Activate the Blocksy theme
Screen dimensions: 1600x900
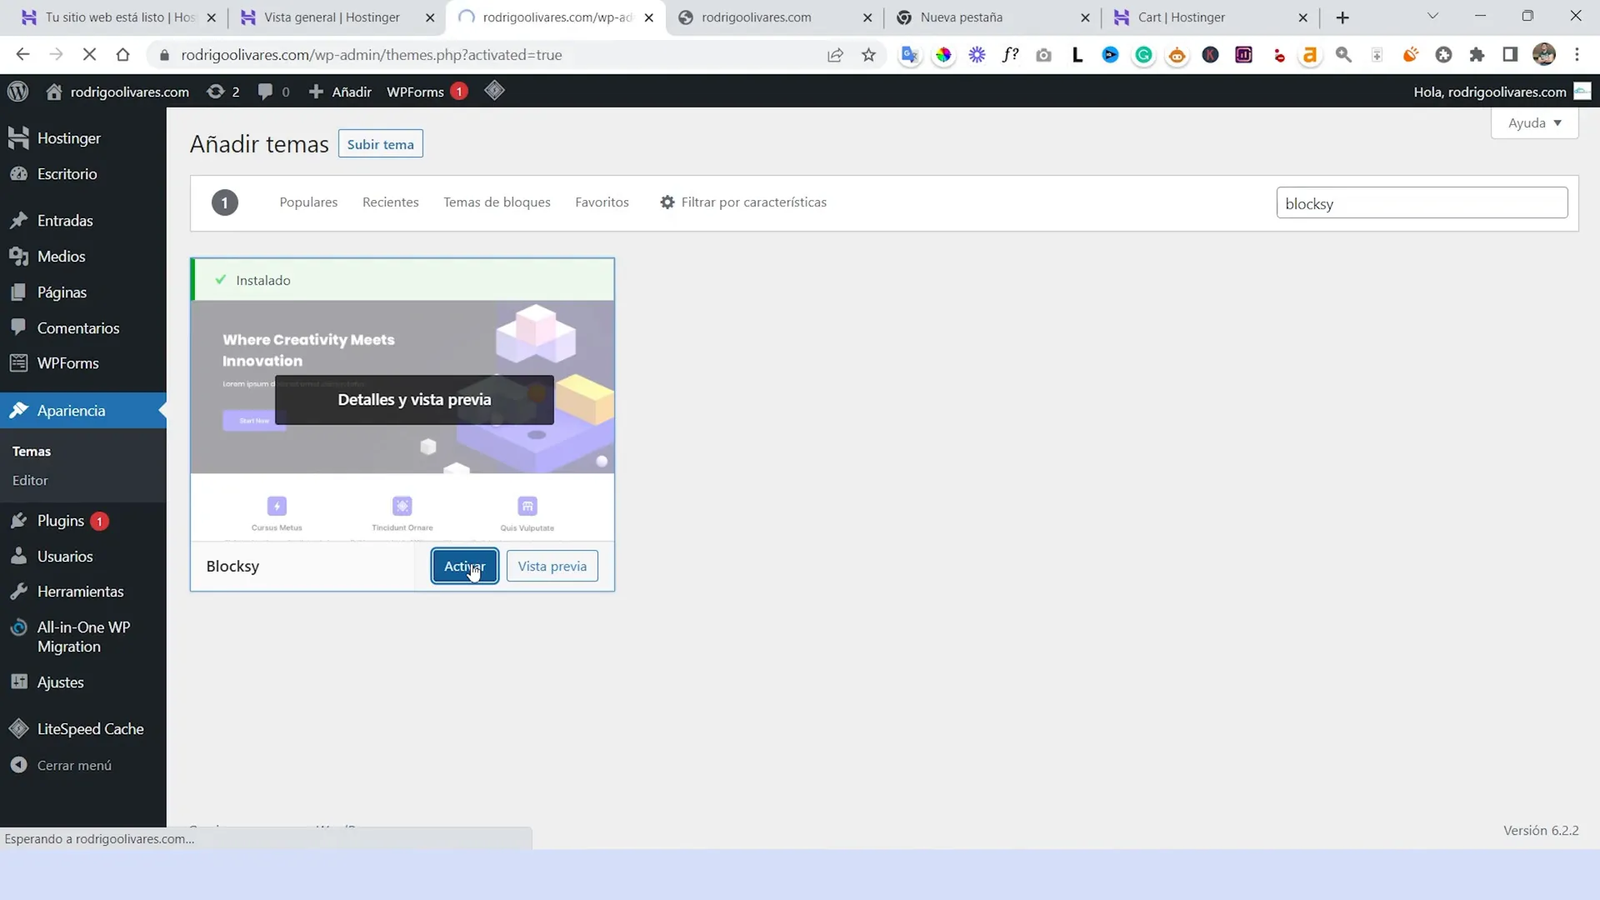pos(464,566)
